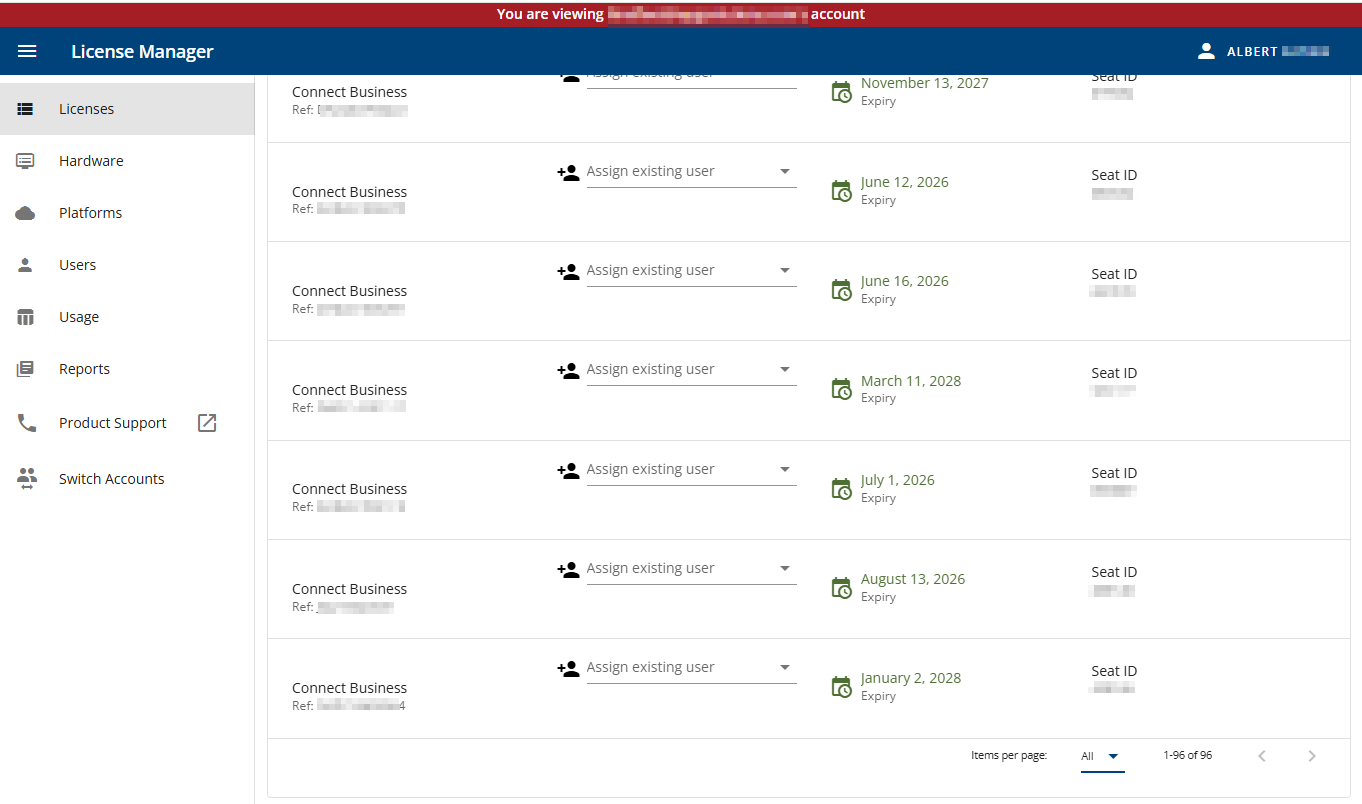Open the hamburger navigation menu
The image size is (1362, 804).
[27, 51]
